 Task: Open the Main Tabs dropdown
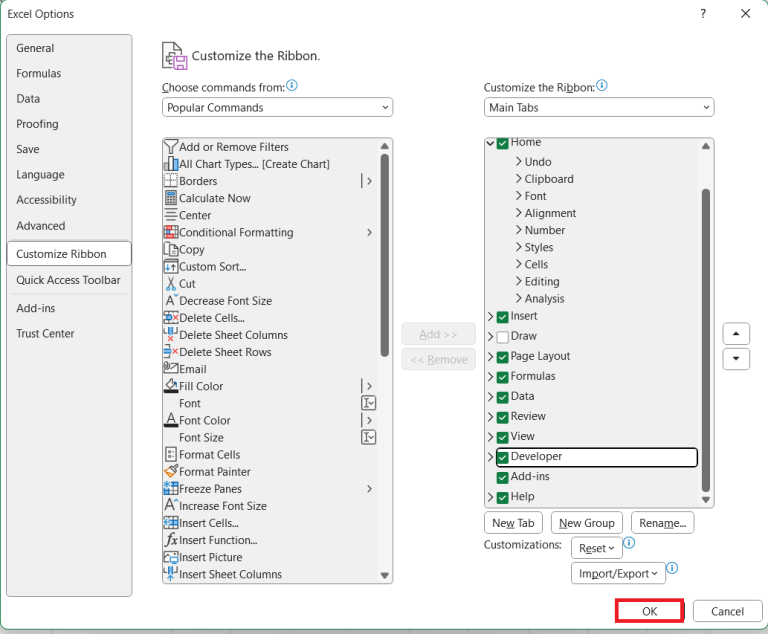click(598, 107)
